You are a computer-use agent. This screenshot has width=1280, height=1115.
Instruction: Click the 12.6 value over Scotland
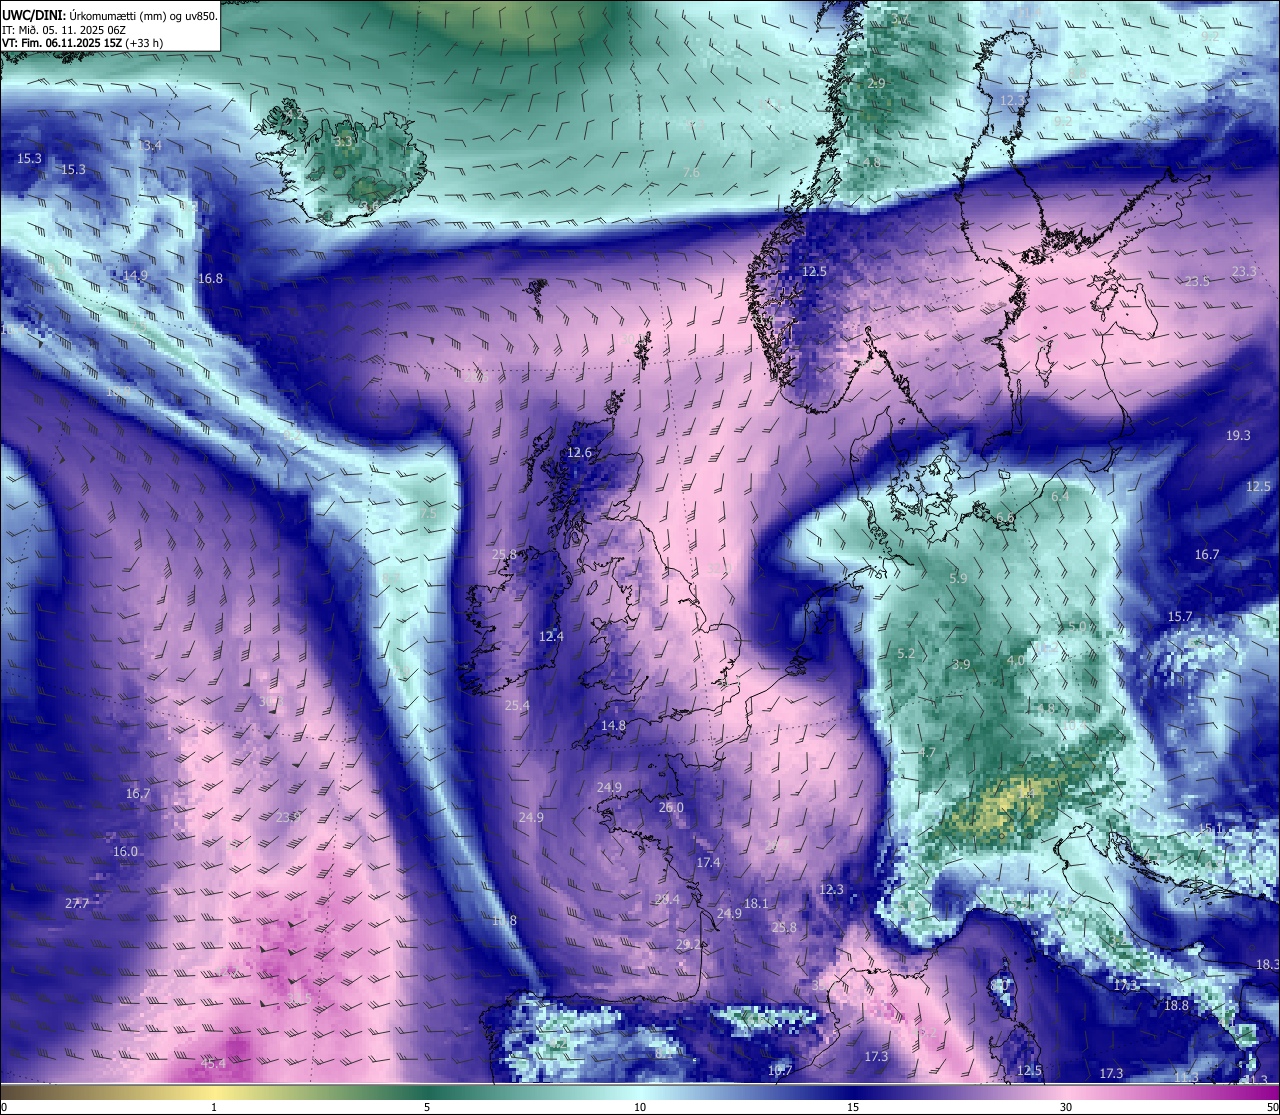tap(580, 453)
